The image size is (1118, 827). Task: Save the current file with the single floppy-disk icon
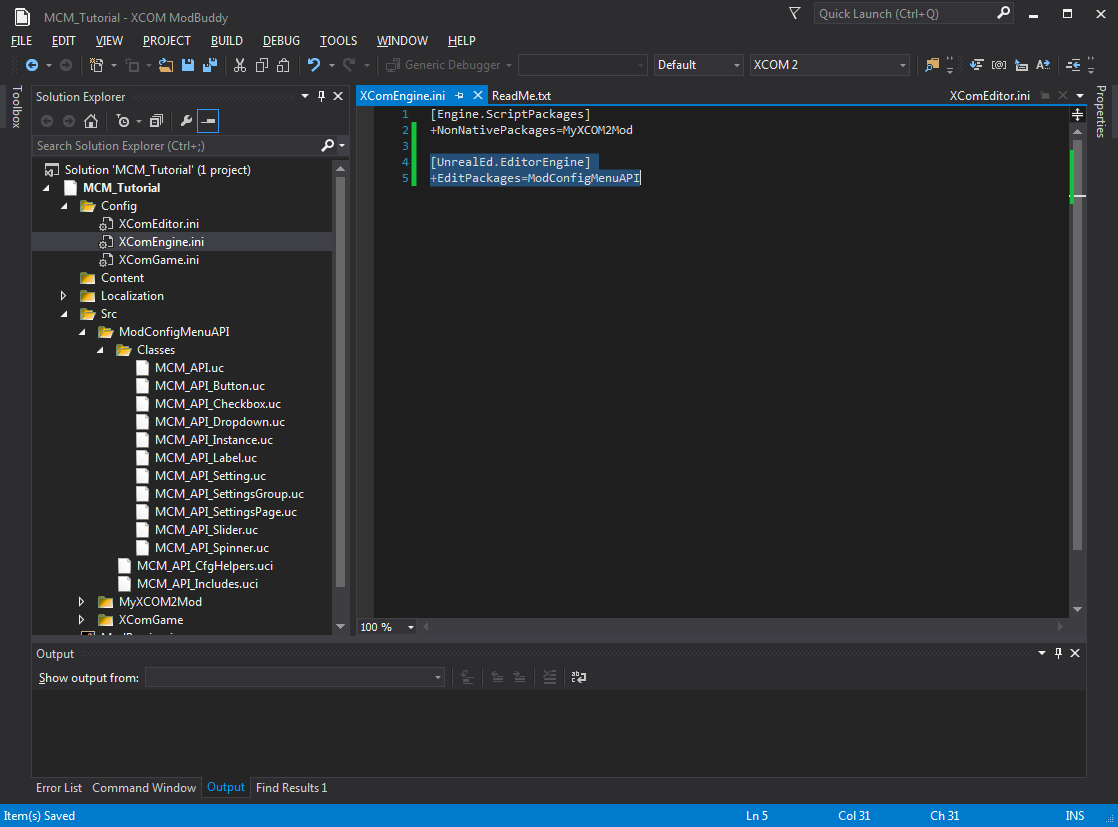[x=188, y=65]
